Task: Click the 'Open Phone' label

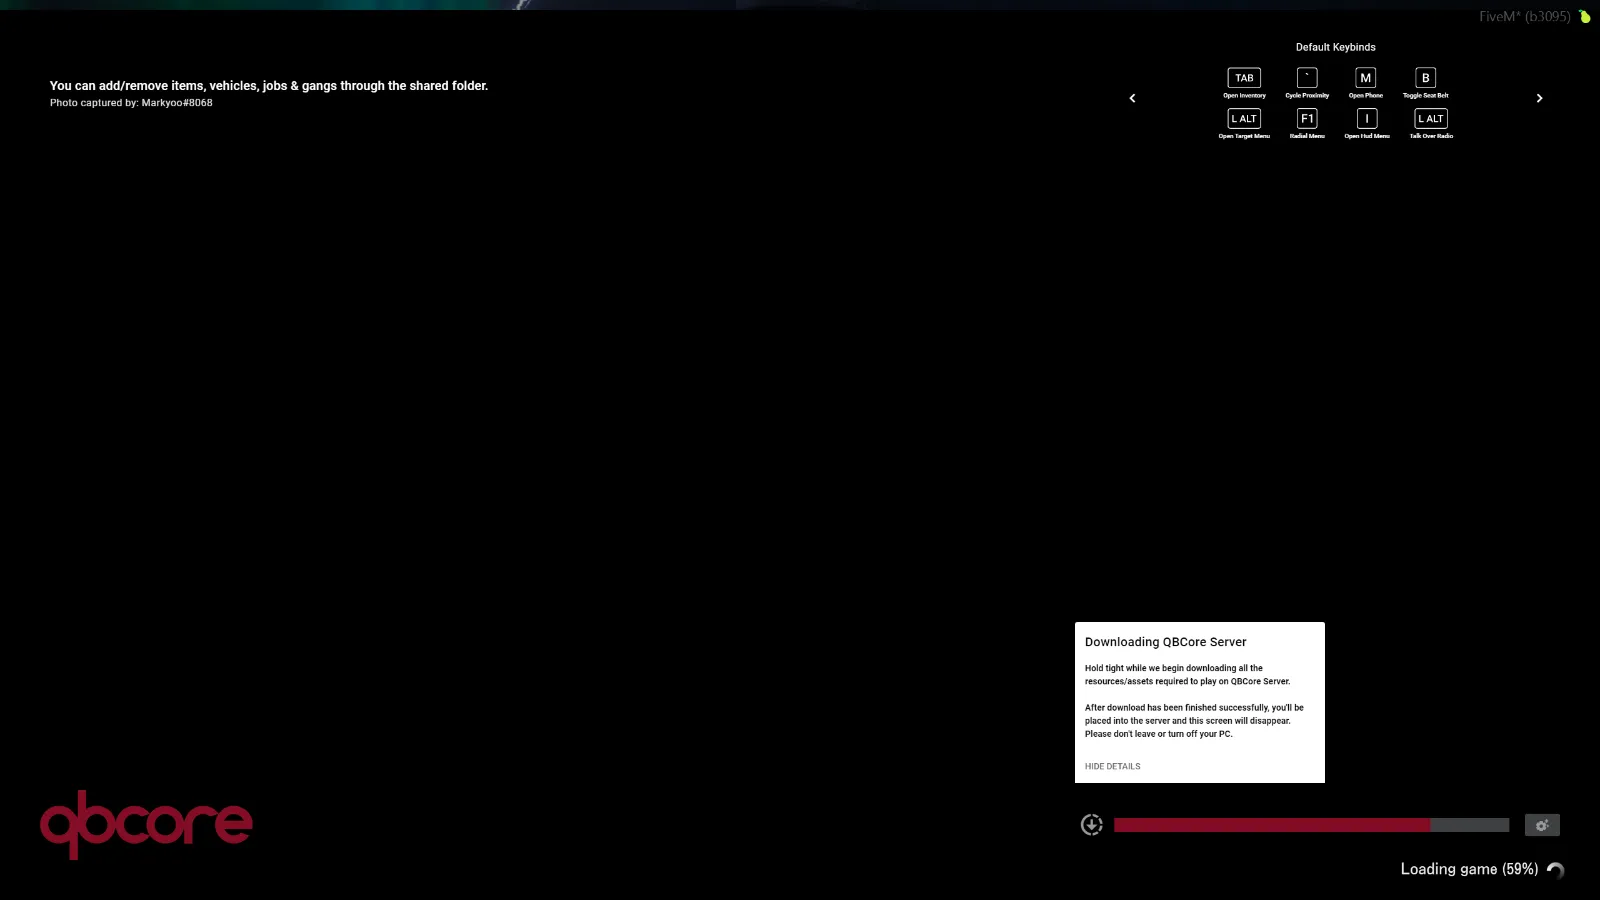Action: click(1366, 96)
